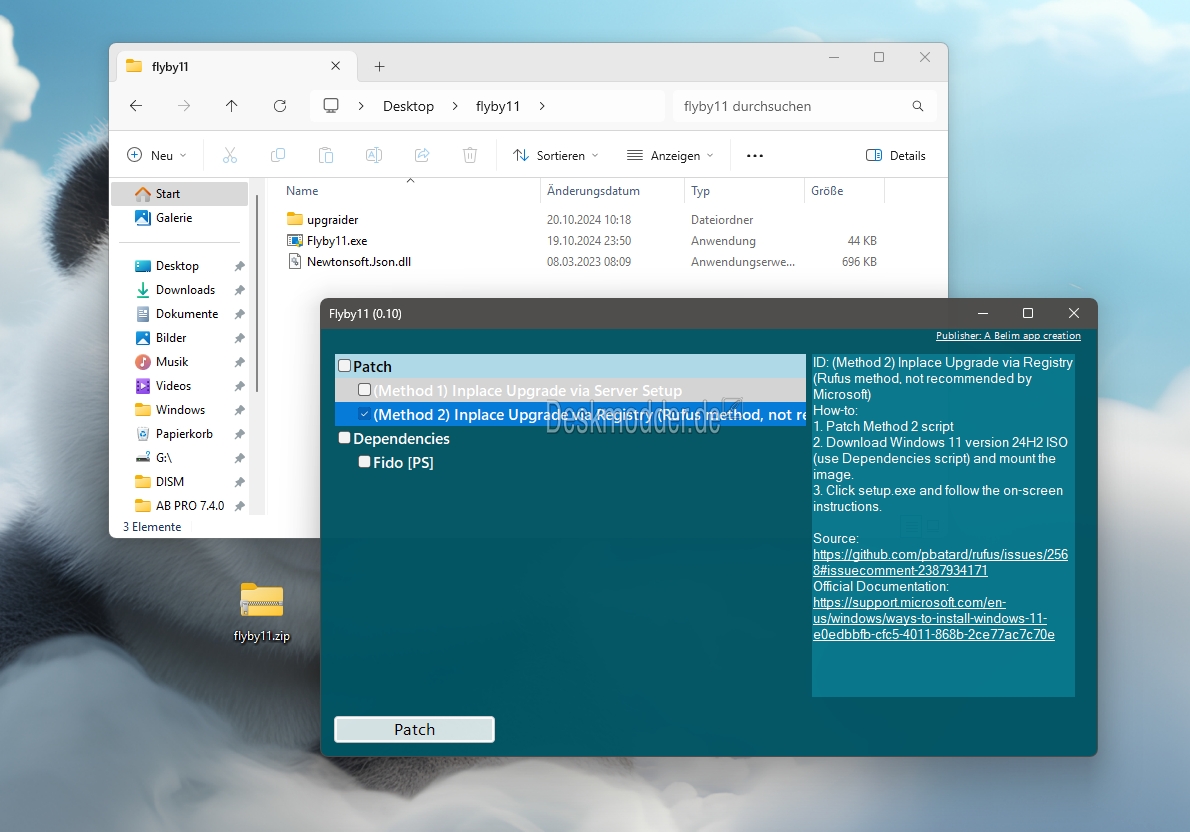Open Start in the Explorer sidebar
Image resolution: width=1190 pixels, height=832 pixels.
pyautogui.click(x=180, y=194)
